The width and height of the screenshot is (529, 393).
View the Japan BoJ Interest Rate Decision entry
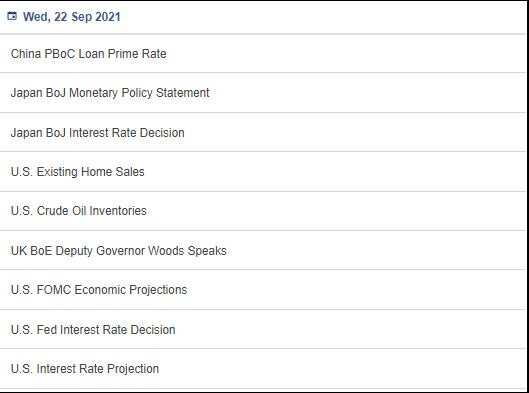click(x=263, y=132)
